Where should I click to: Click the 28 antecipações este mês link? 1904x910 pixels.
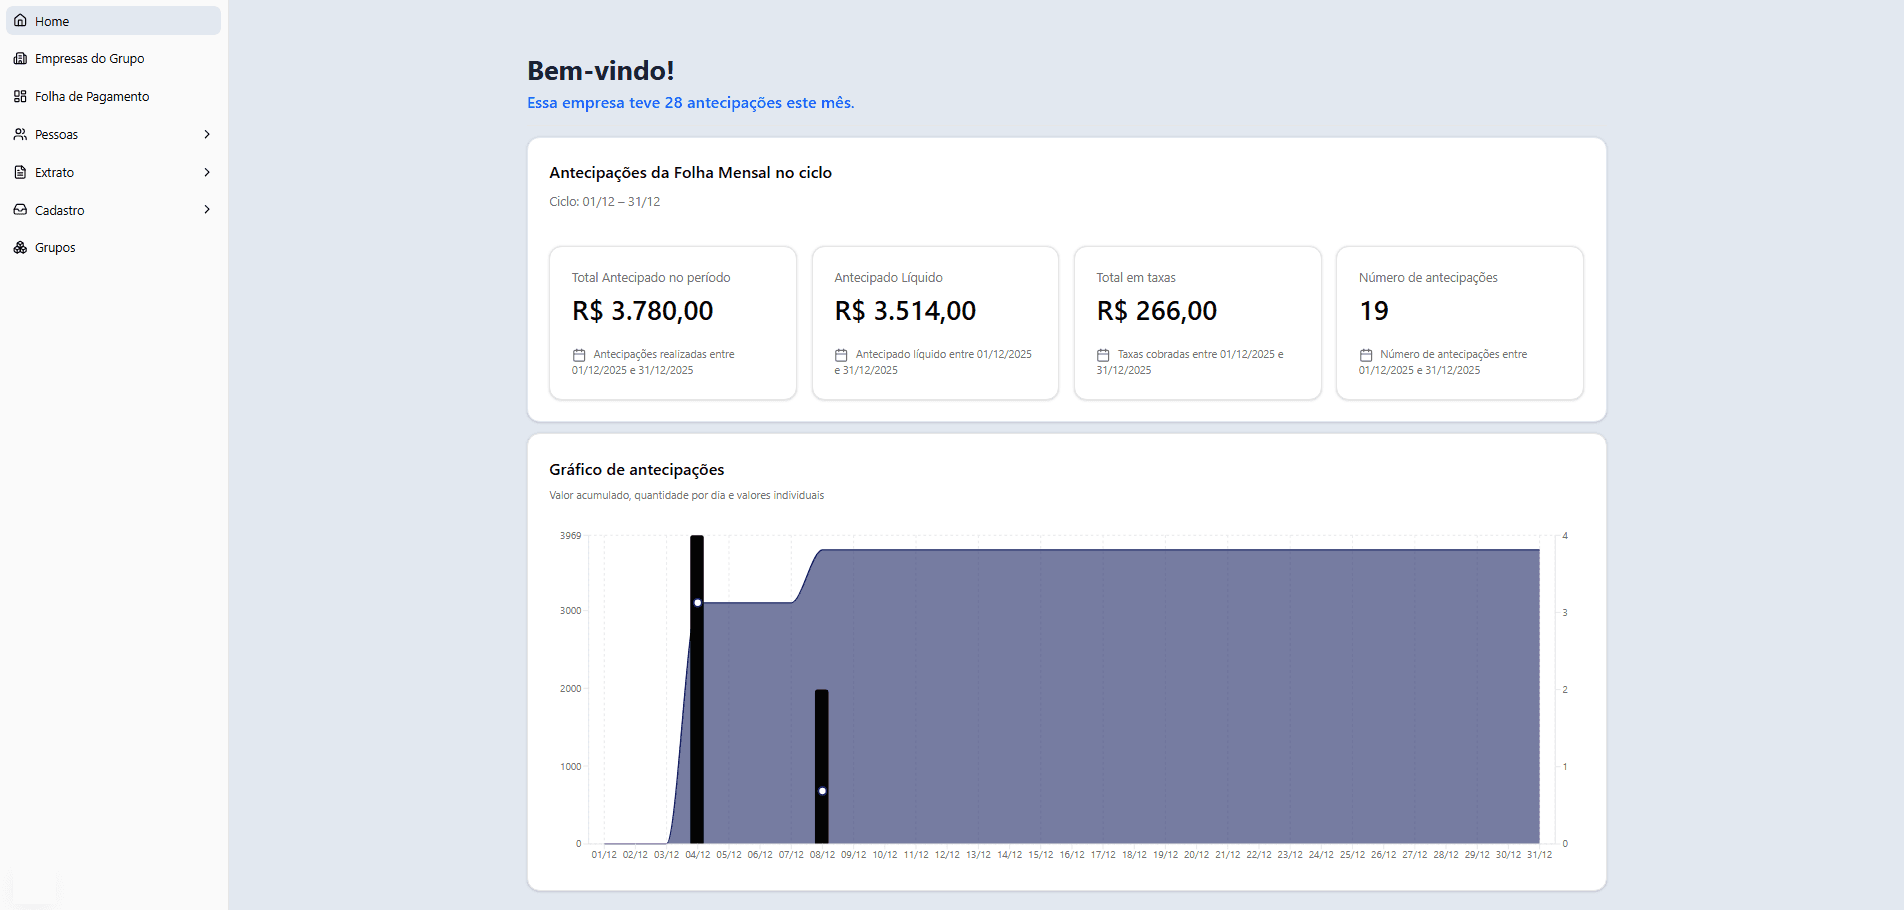(x=690, y=103)
